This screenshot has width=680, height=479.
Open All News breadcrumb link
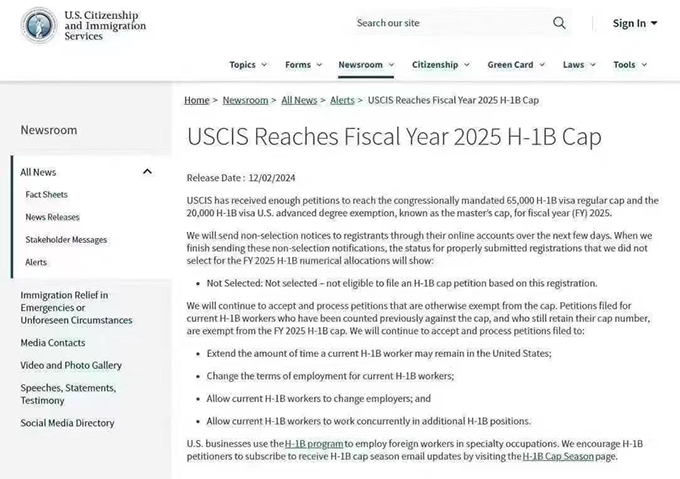point(299,100)
